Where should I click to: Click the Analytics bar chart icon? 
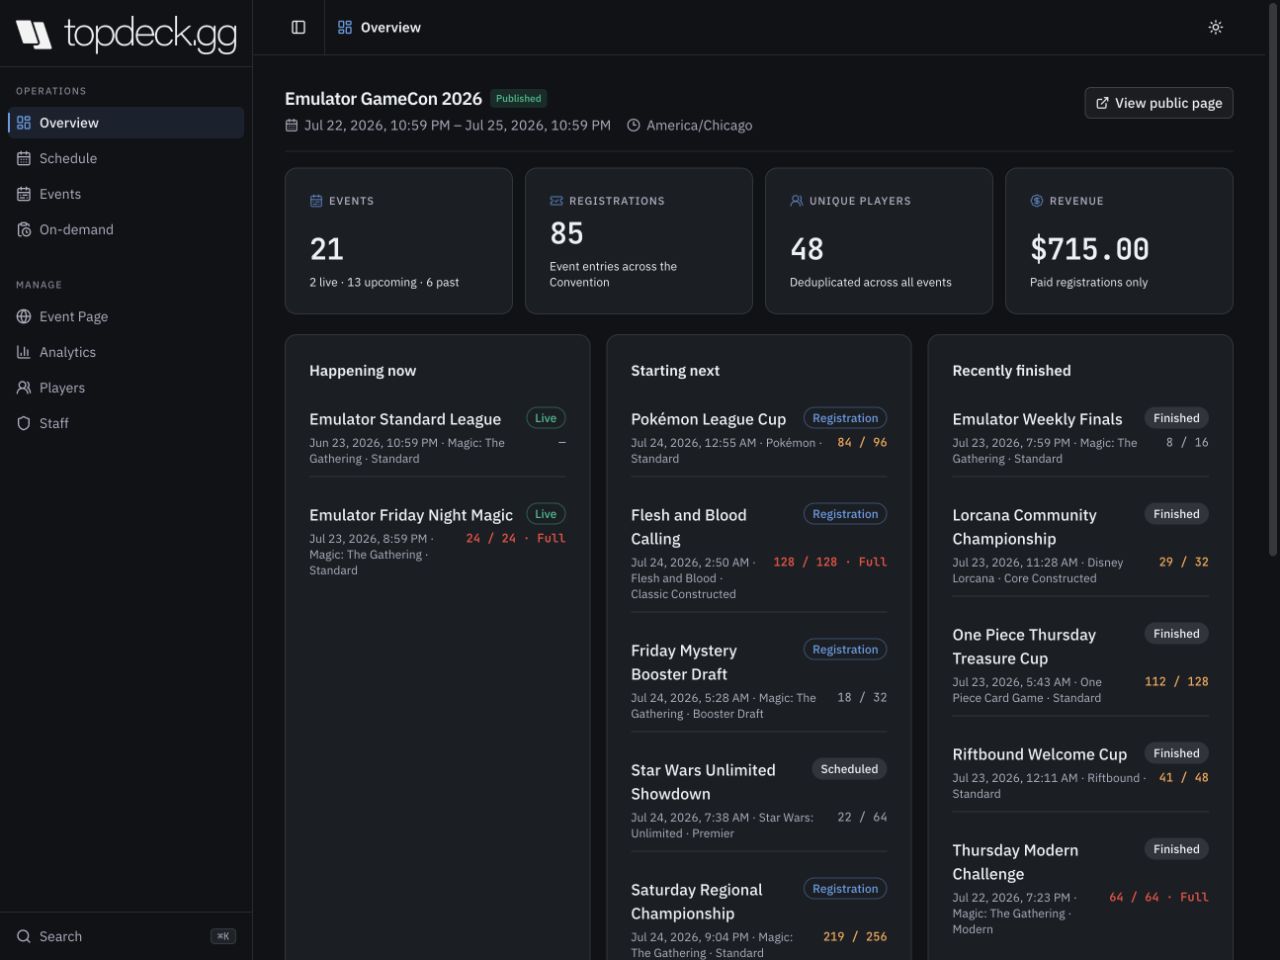[24, 352]
